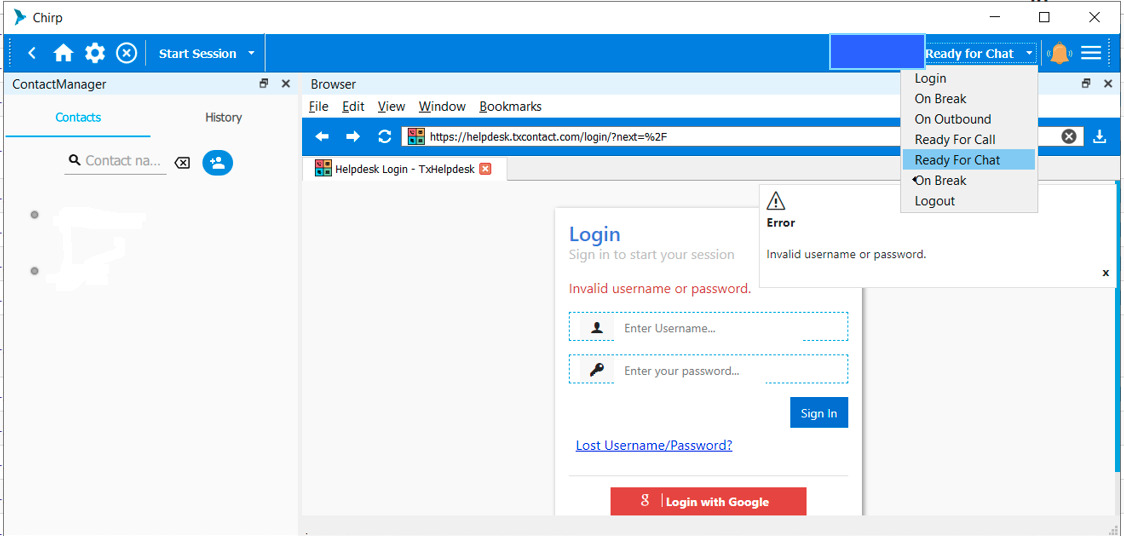Click the first contact status dot
Image resolution: width=1124 pixels, height=536 pixels.
[34, 215]
